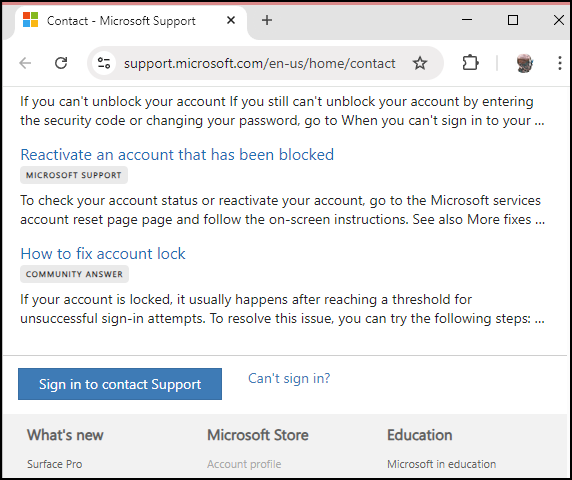
Task: Go back using the back arrow
Action: tap(25, 63)
